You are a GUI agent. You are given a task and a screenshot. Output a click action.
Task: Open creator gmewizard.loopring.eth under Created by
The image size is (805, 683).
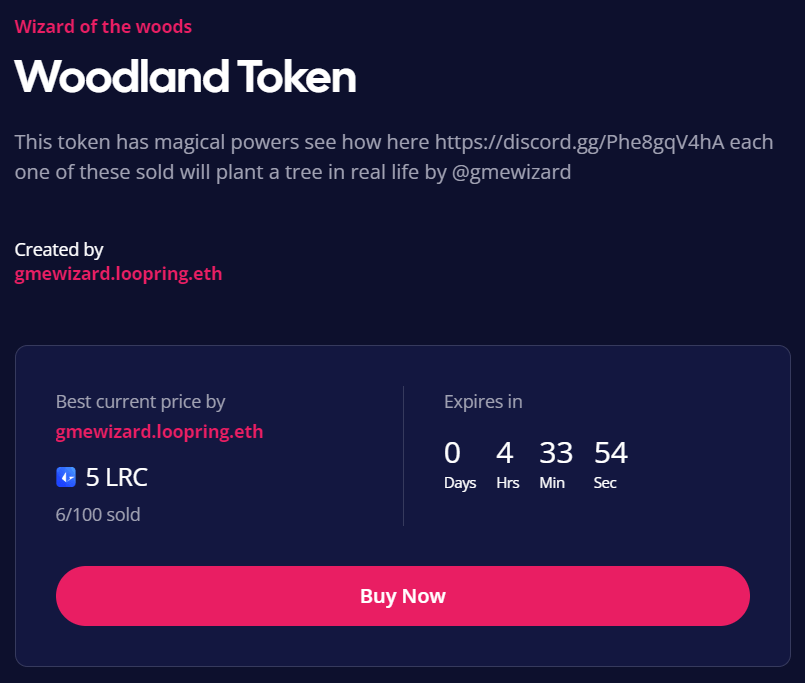118,273
